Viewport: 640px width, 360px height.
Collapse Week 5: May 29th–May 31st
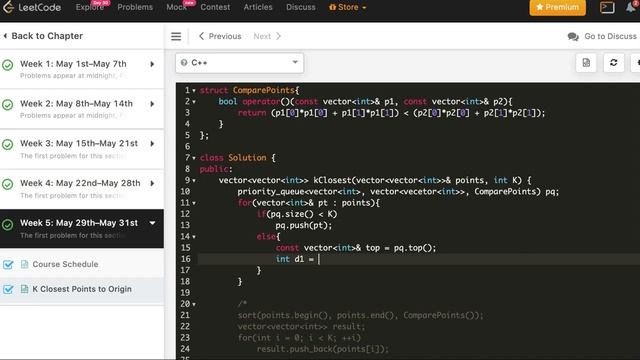pyautogui.click(x=152, y=223)
